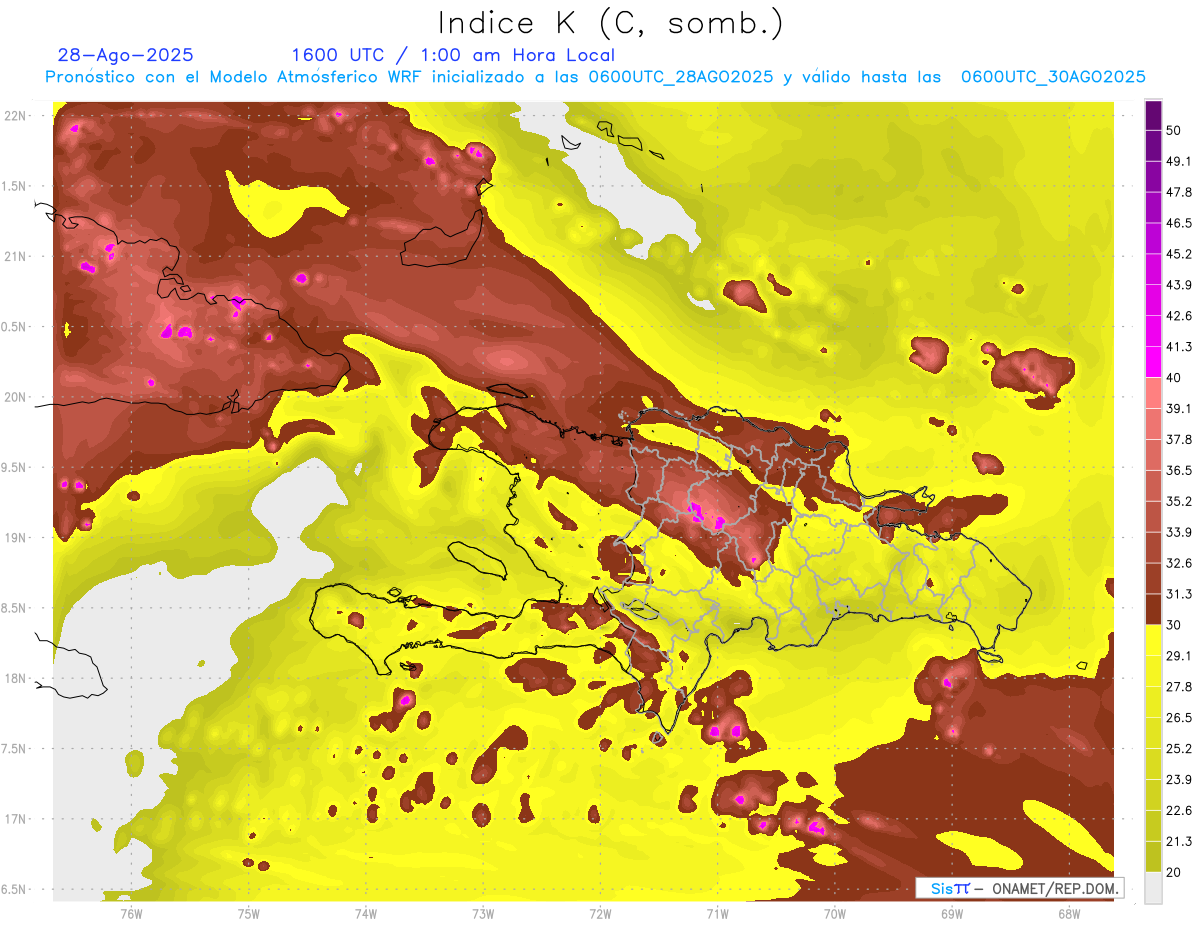Viewport: 1200px width, 927px height.
Task: Click the colorbar value '41.3'
Action: tap(1178, 347)
